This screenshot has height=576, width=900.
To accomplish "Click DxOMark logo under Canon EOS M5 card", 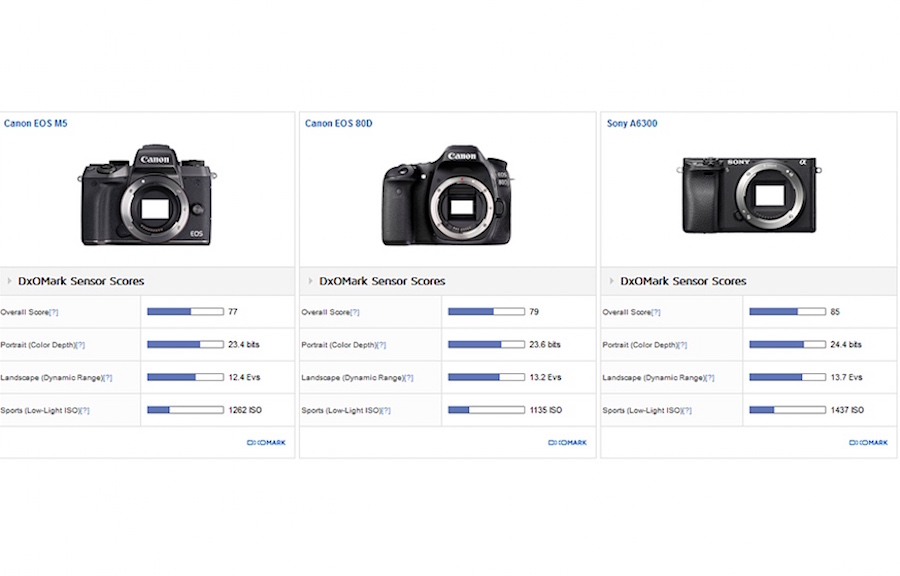I will (266, 442).
